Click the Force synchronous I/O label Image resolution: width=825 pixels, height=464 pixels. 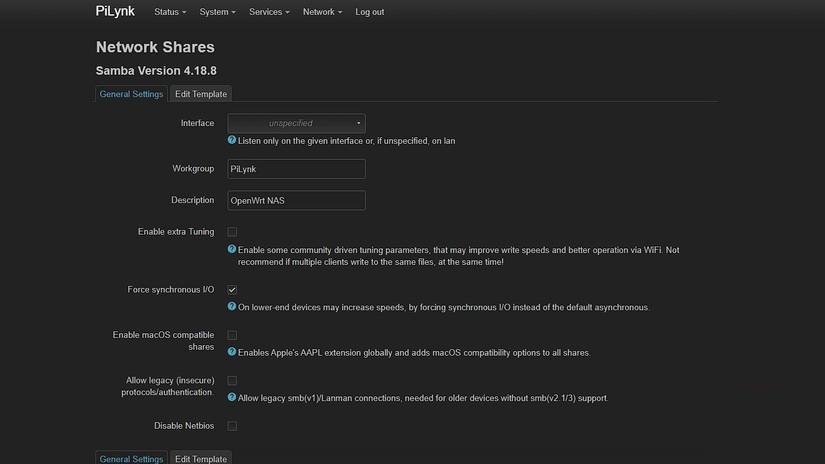(x=170, y=289)
